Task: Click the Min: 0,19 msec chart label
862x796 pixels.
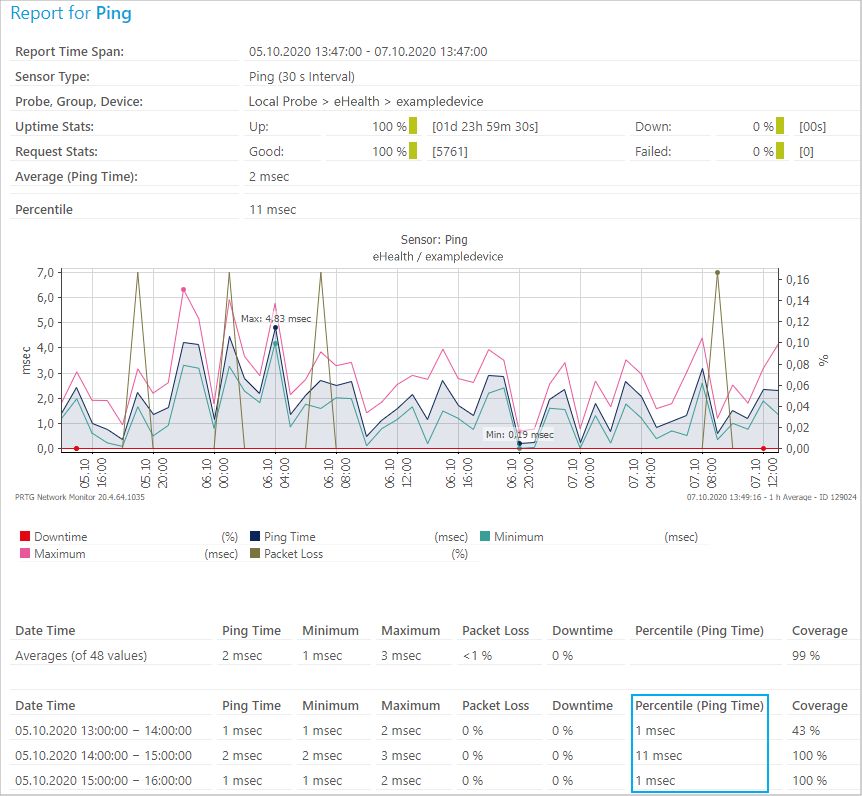Action: tap(519, 435)
